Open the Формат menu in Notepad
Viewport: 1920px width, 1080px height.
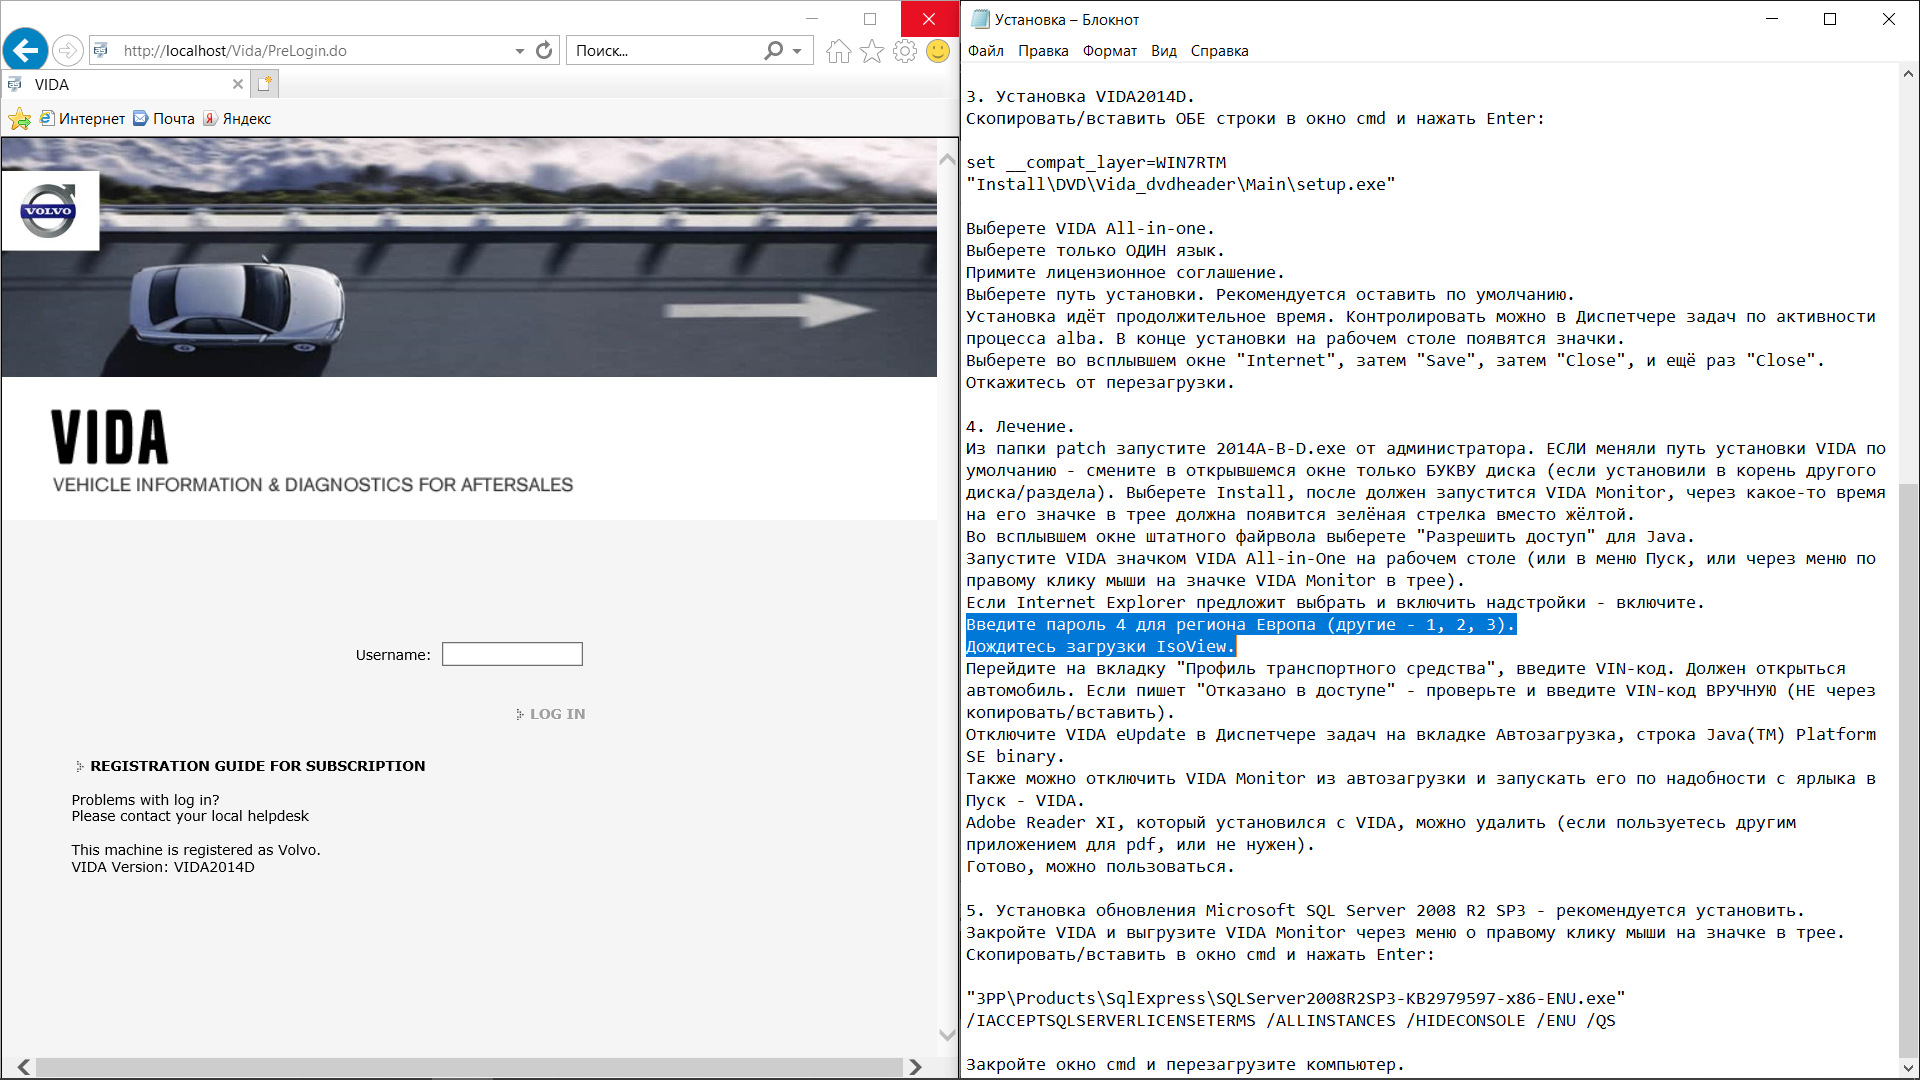(1109, 51)
